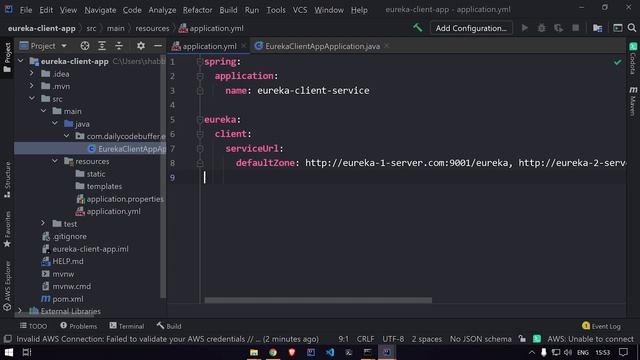
Task: Open the Project view dropdown
Action: pos(43,46)
